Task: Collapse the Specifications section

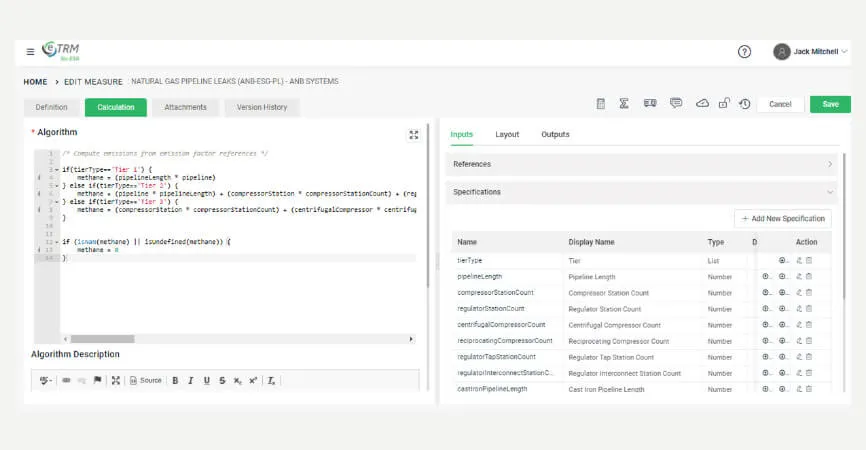Action: point(642,192)
